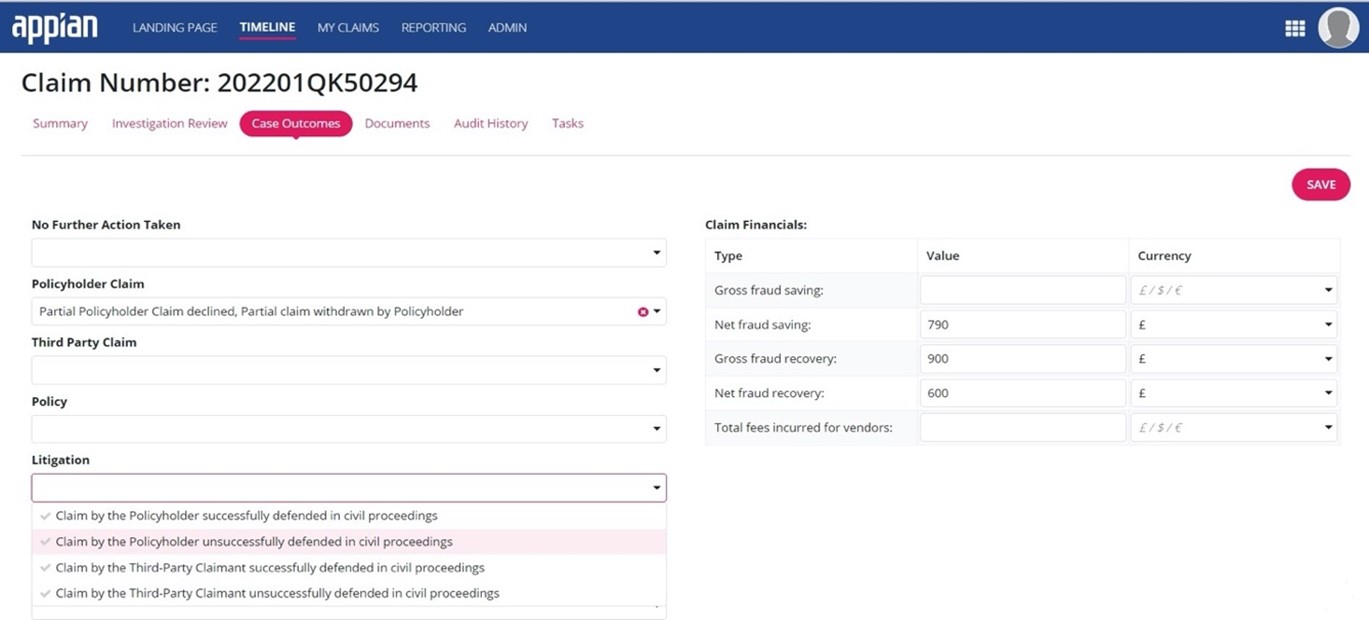1369x620 pixels.
Task: Select currency for Gross fraud saving
Action: tap(1234, 290)
